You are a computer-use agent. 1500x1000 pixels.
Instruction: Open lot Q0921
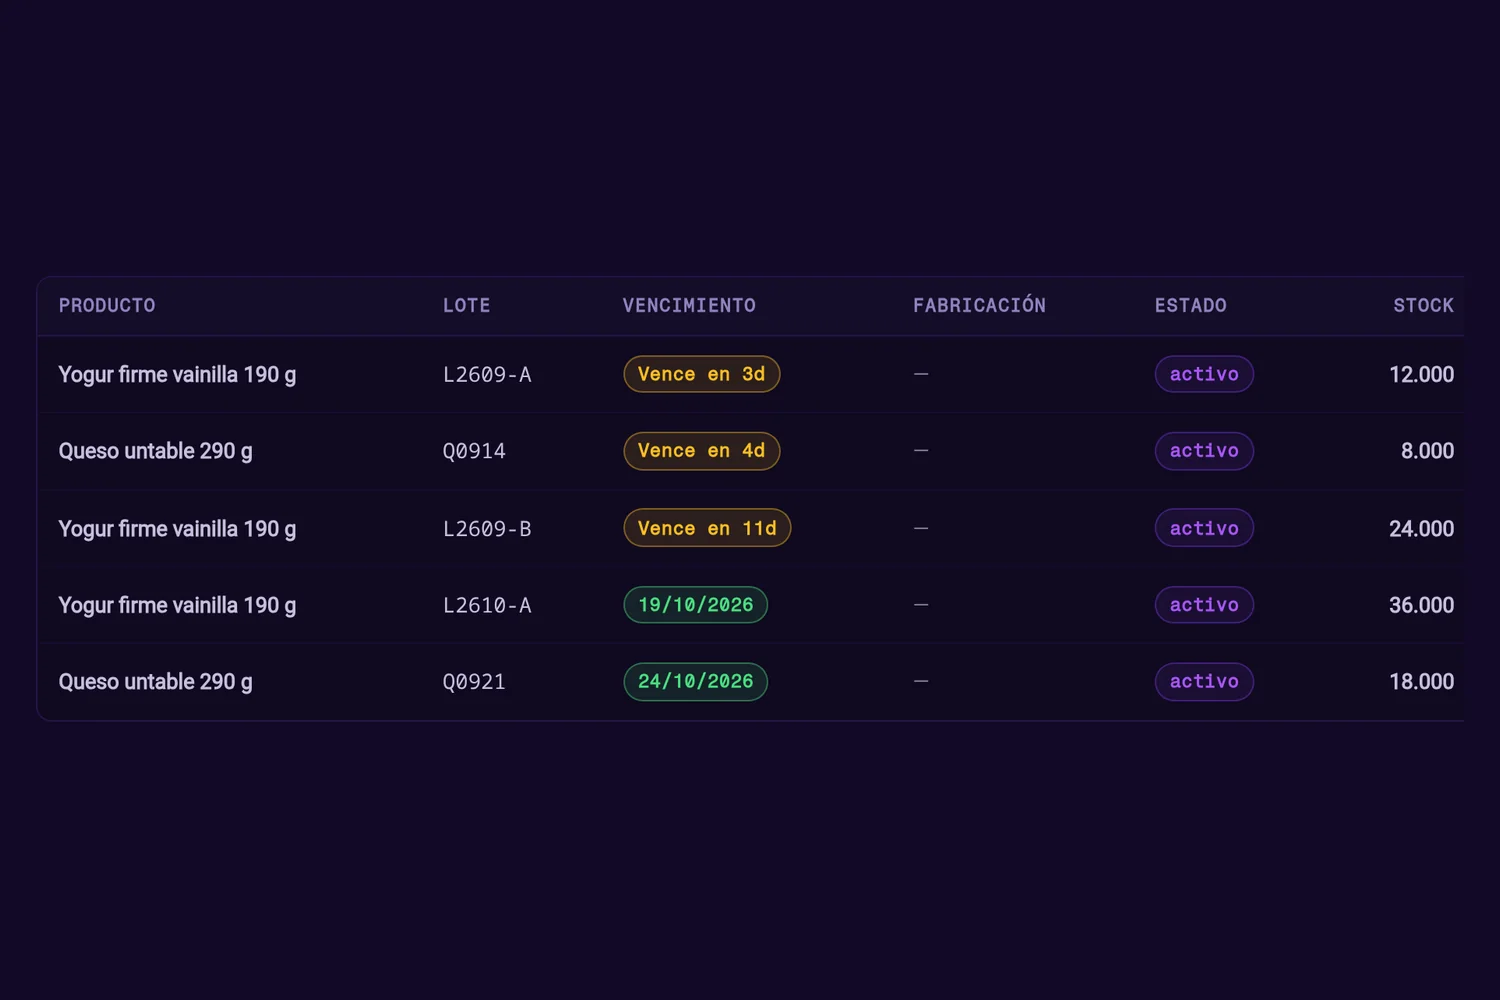tap(474, 682)
